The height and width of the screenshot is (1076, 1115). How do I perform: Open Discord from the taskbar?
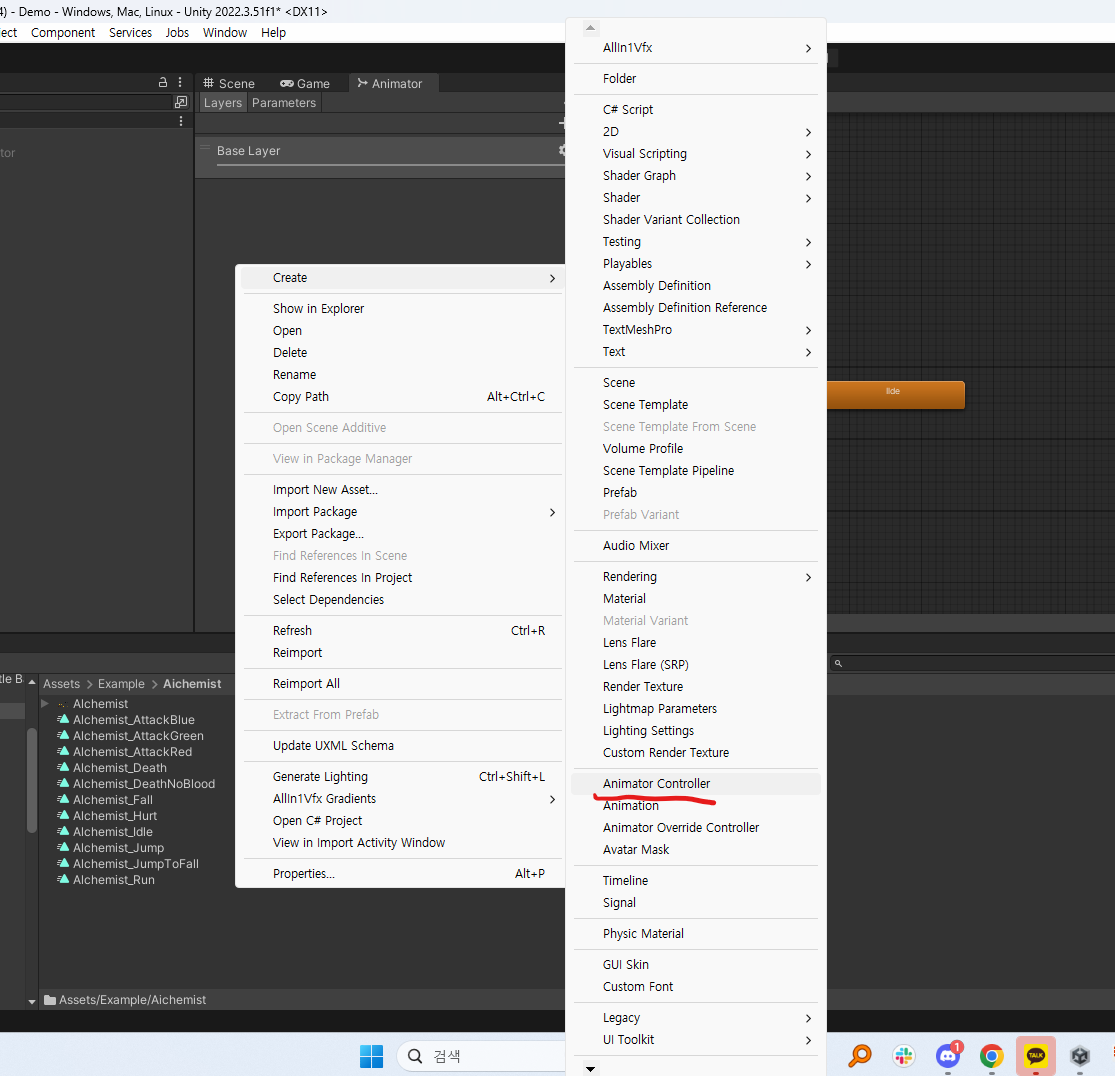[948, 1056]
